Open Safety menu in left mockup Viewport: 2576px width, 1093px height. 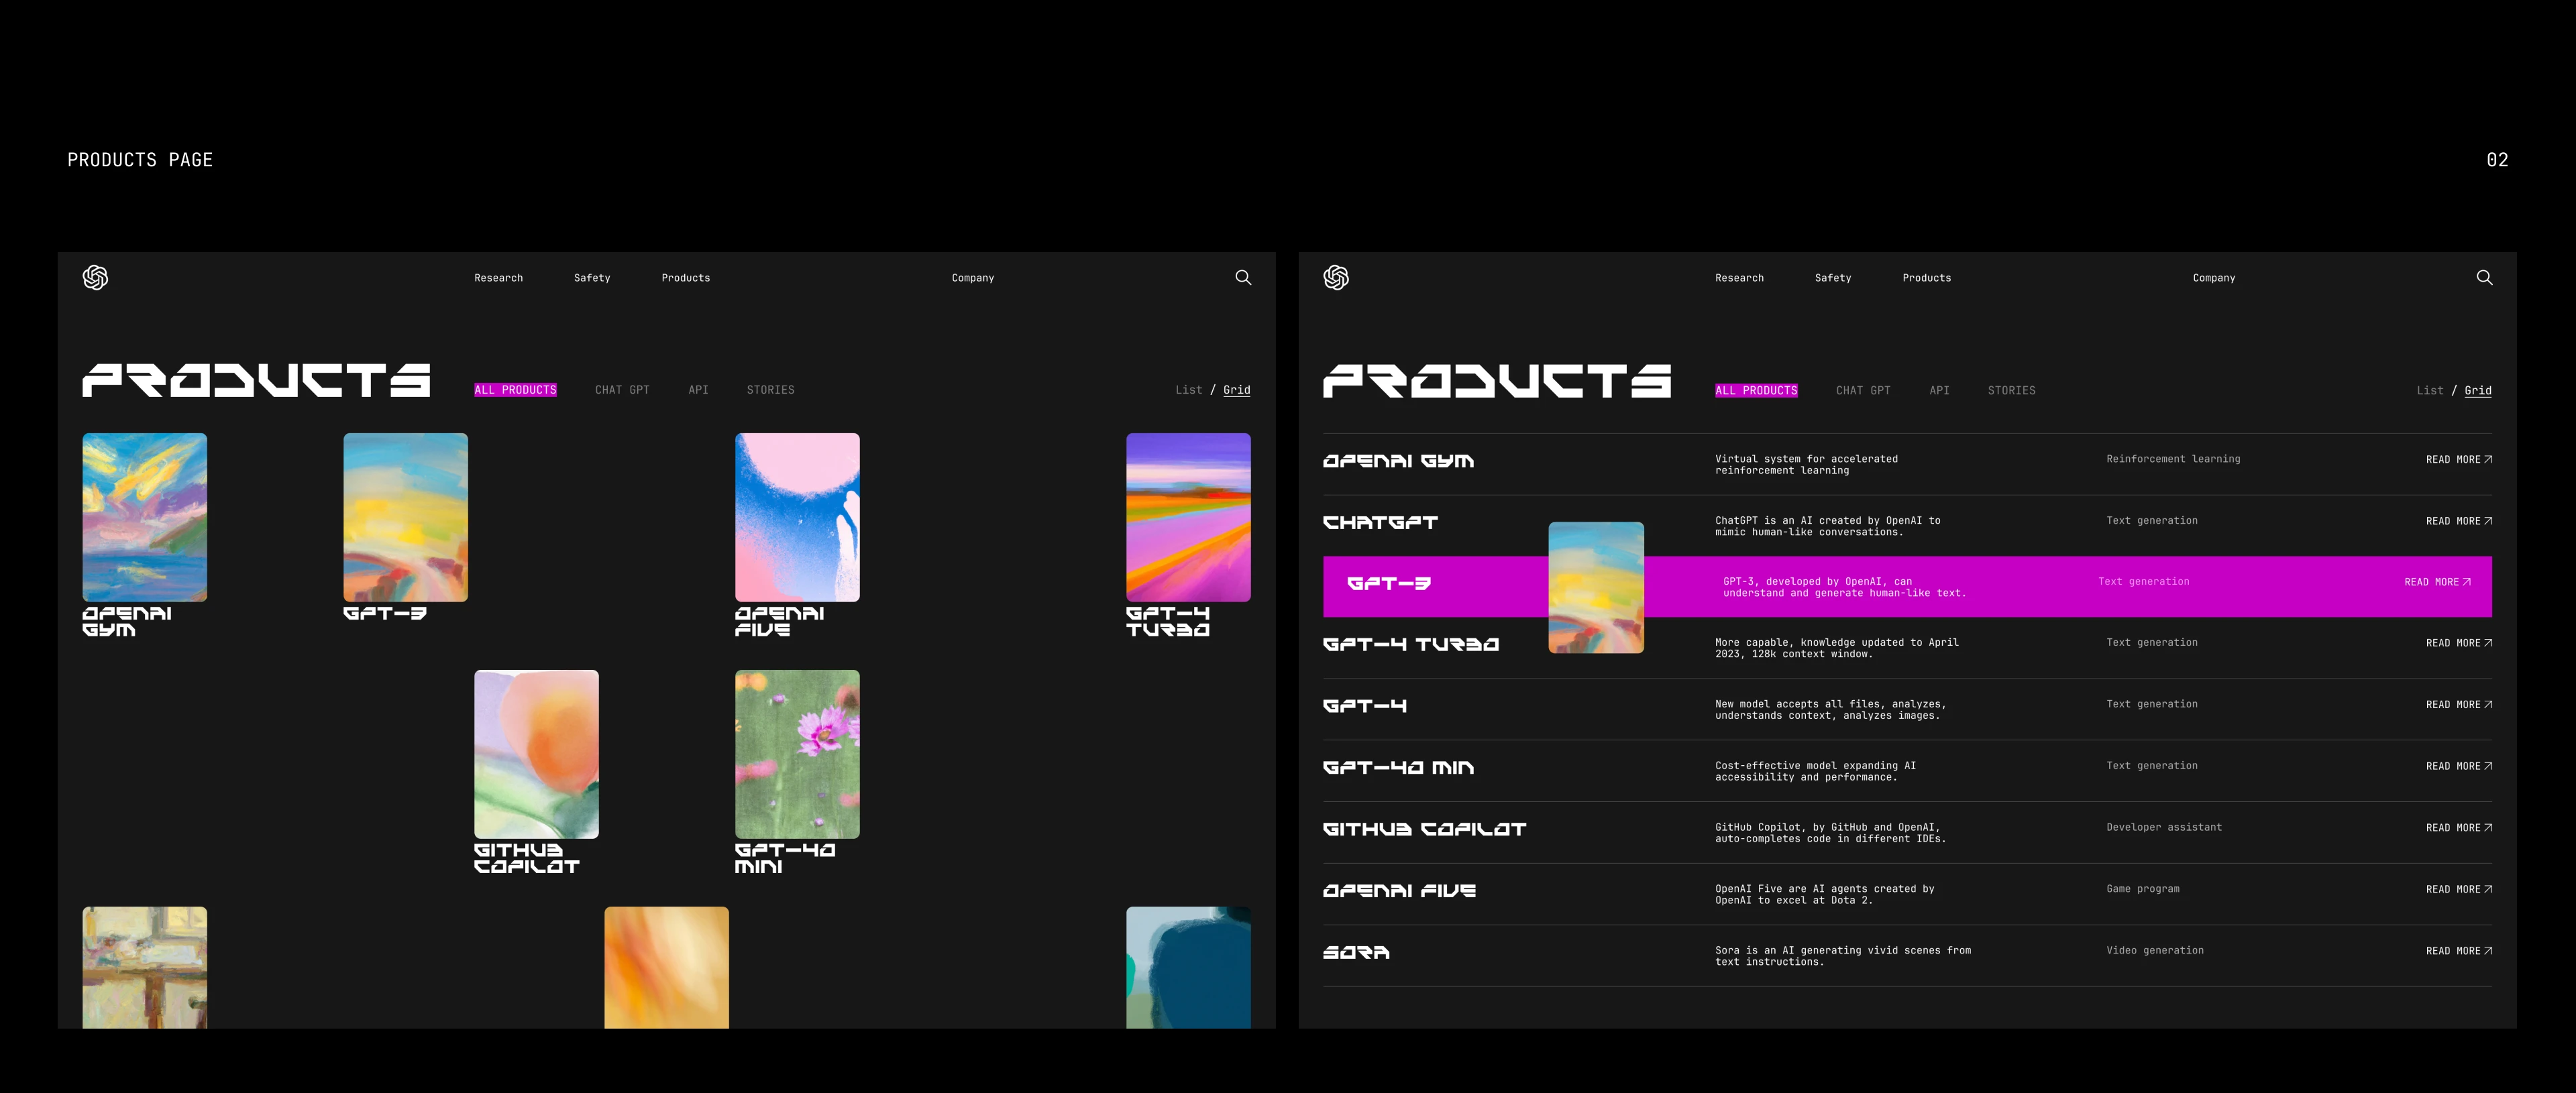592,278
